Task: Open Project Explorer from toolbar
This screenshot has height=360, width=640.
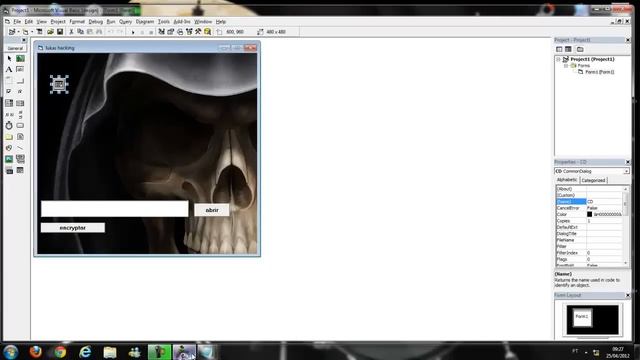Action: coord(162,32)
